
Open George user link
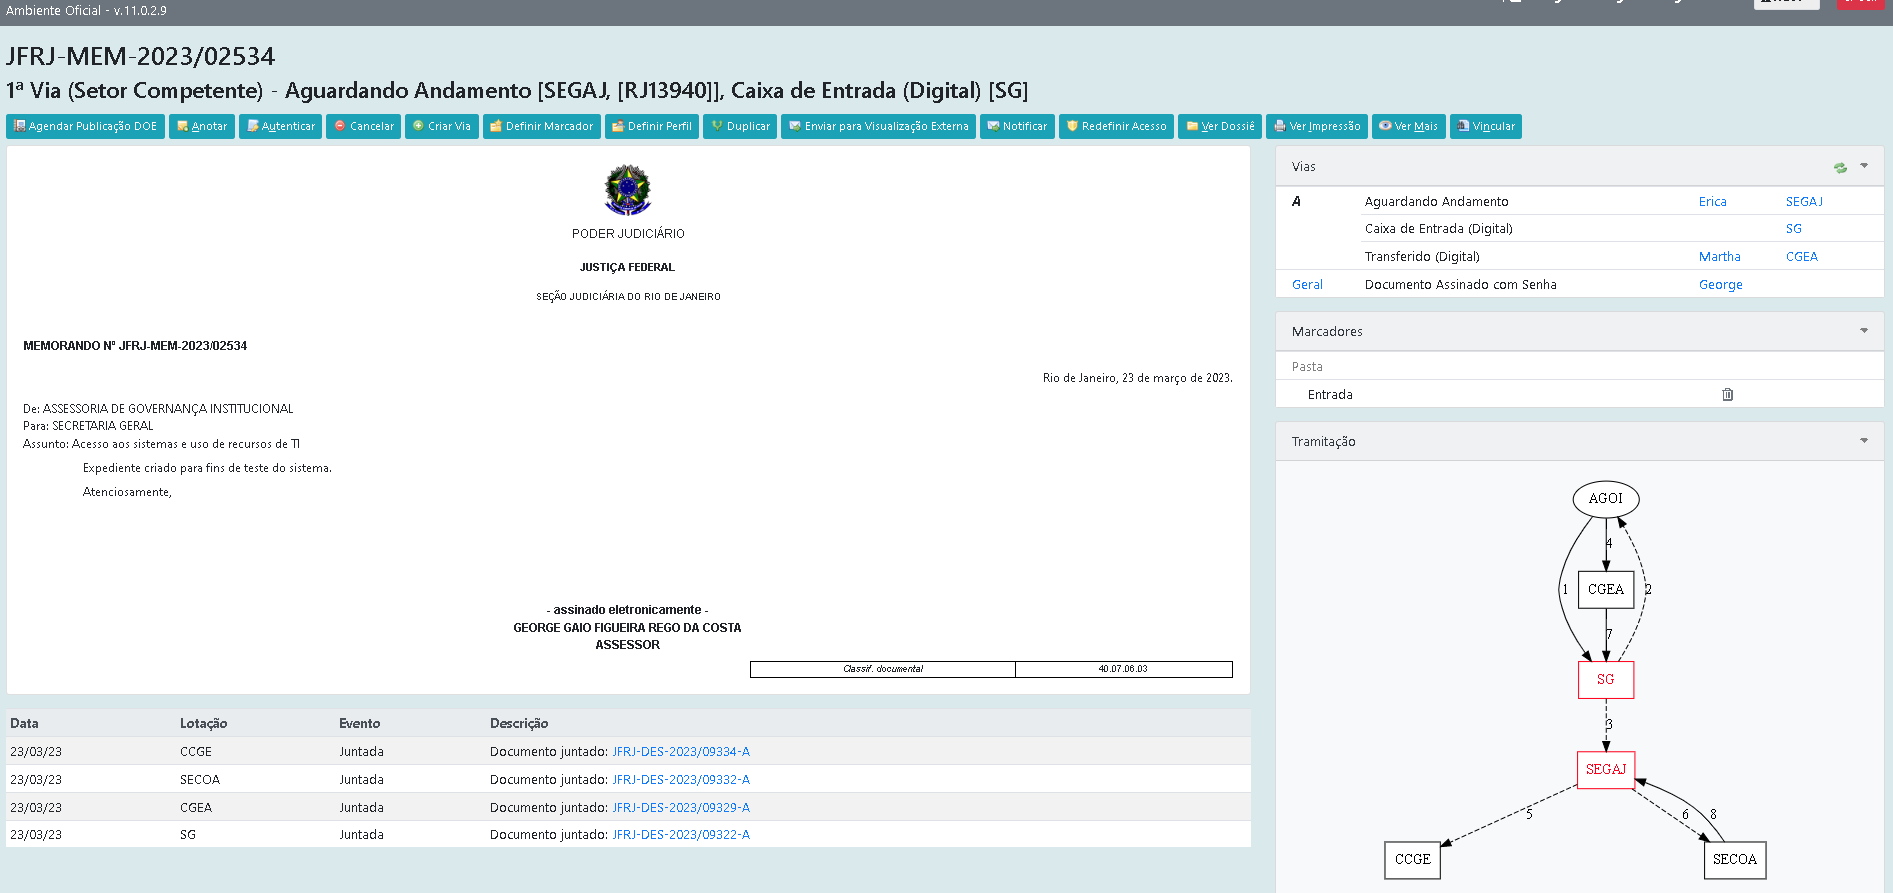1720,285
